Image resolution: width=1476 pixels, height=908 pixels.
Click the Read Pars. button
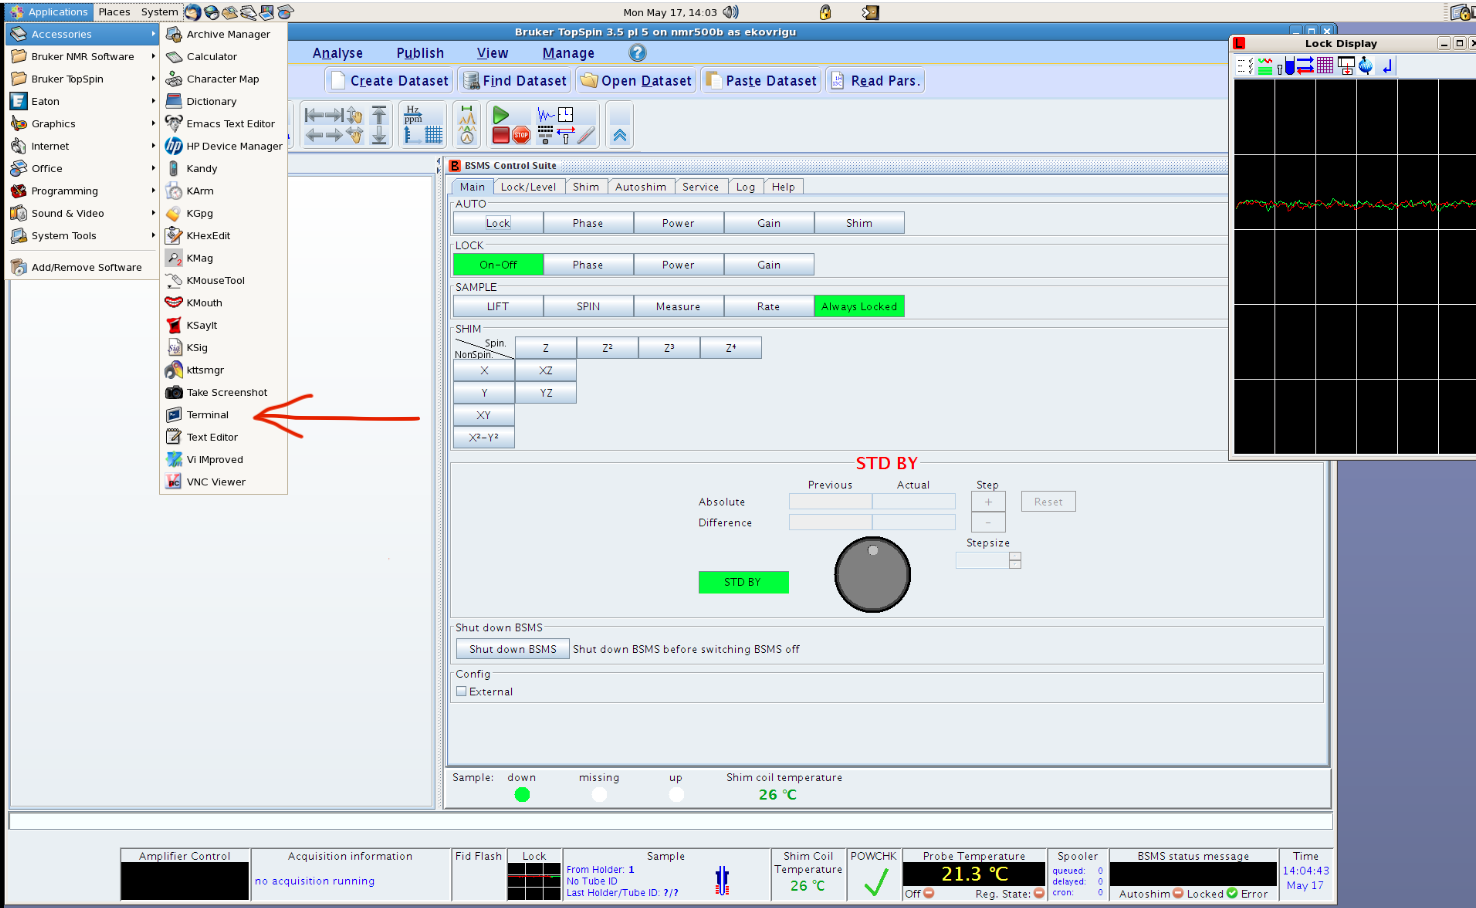pyautogui.click(x=875, y=81)
